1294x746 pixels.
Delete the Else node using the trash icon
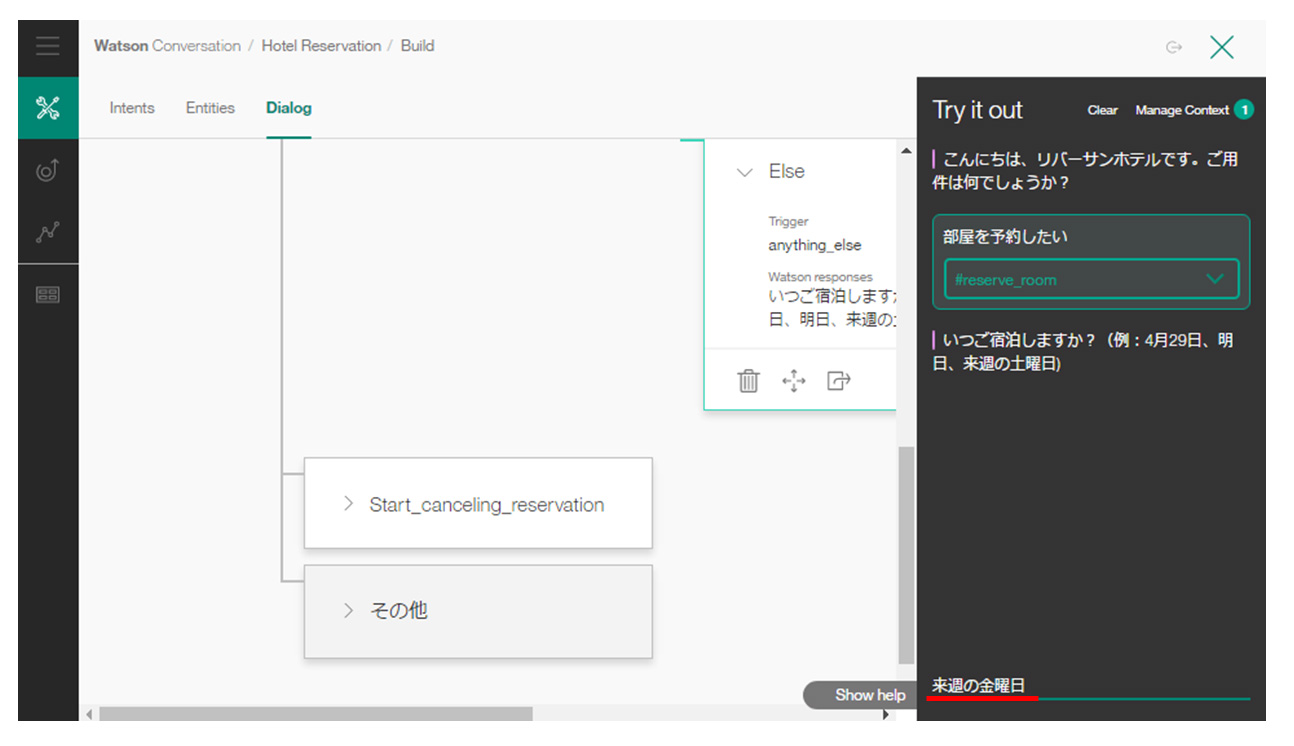point(748,380)
